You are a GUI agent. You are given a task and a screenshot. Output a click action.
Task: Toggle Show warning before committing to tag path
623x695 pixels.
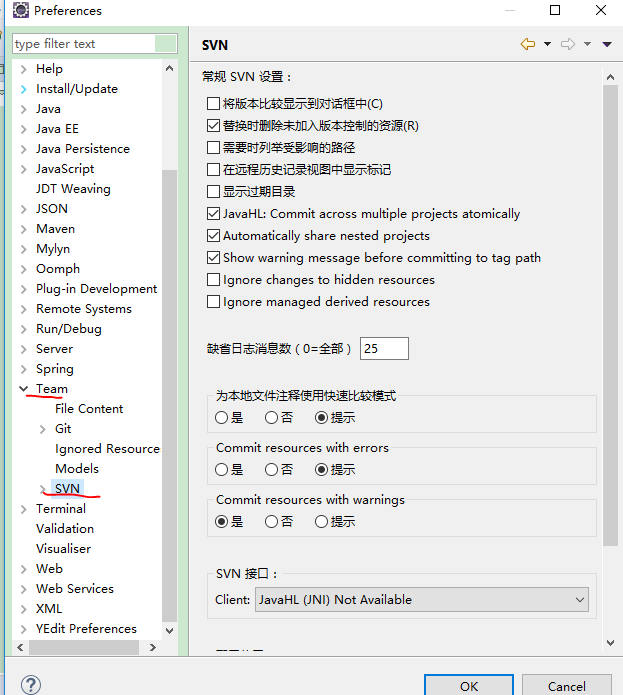click(213, 258)
